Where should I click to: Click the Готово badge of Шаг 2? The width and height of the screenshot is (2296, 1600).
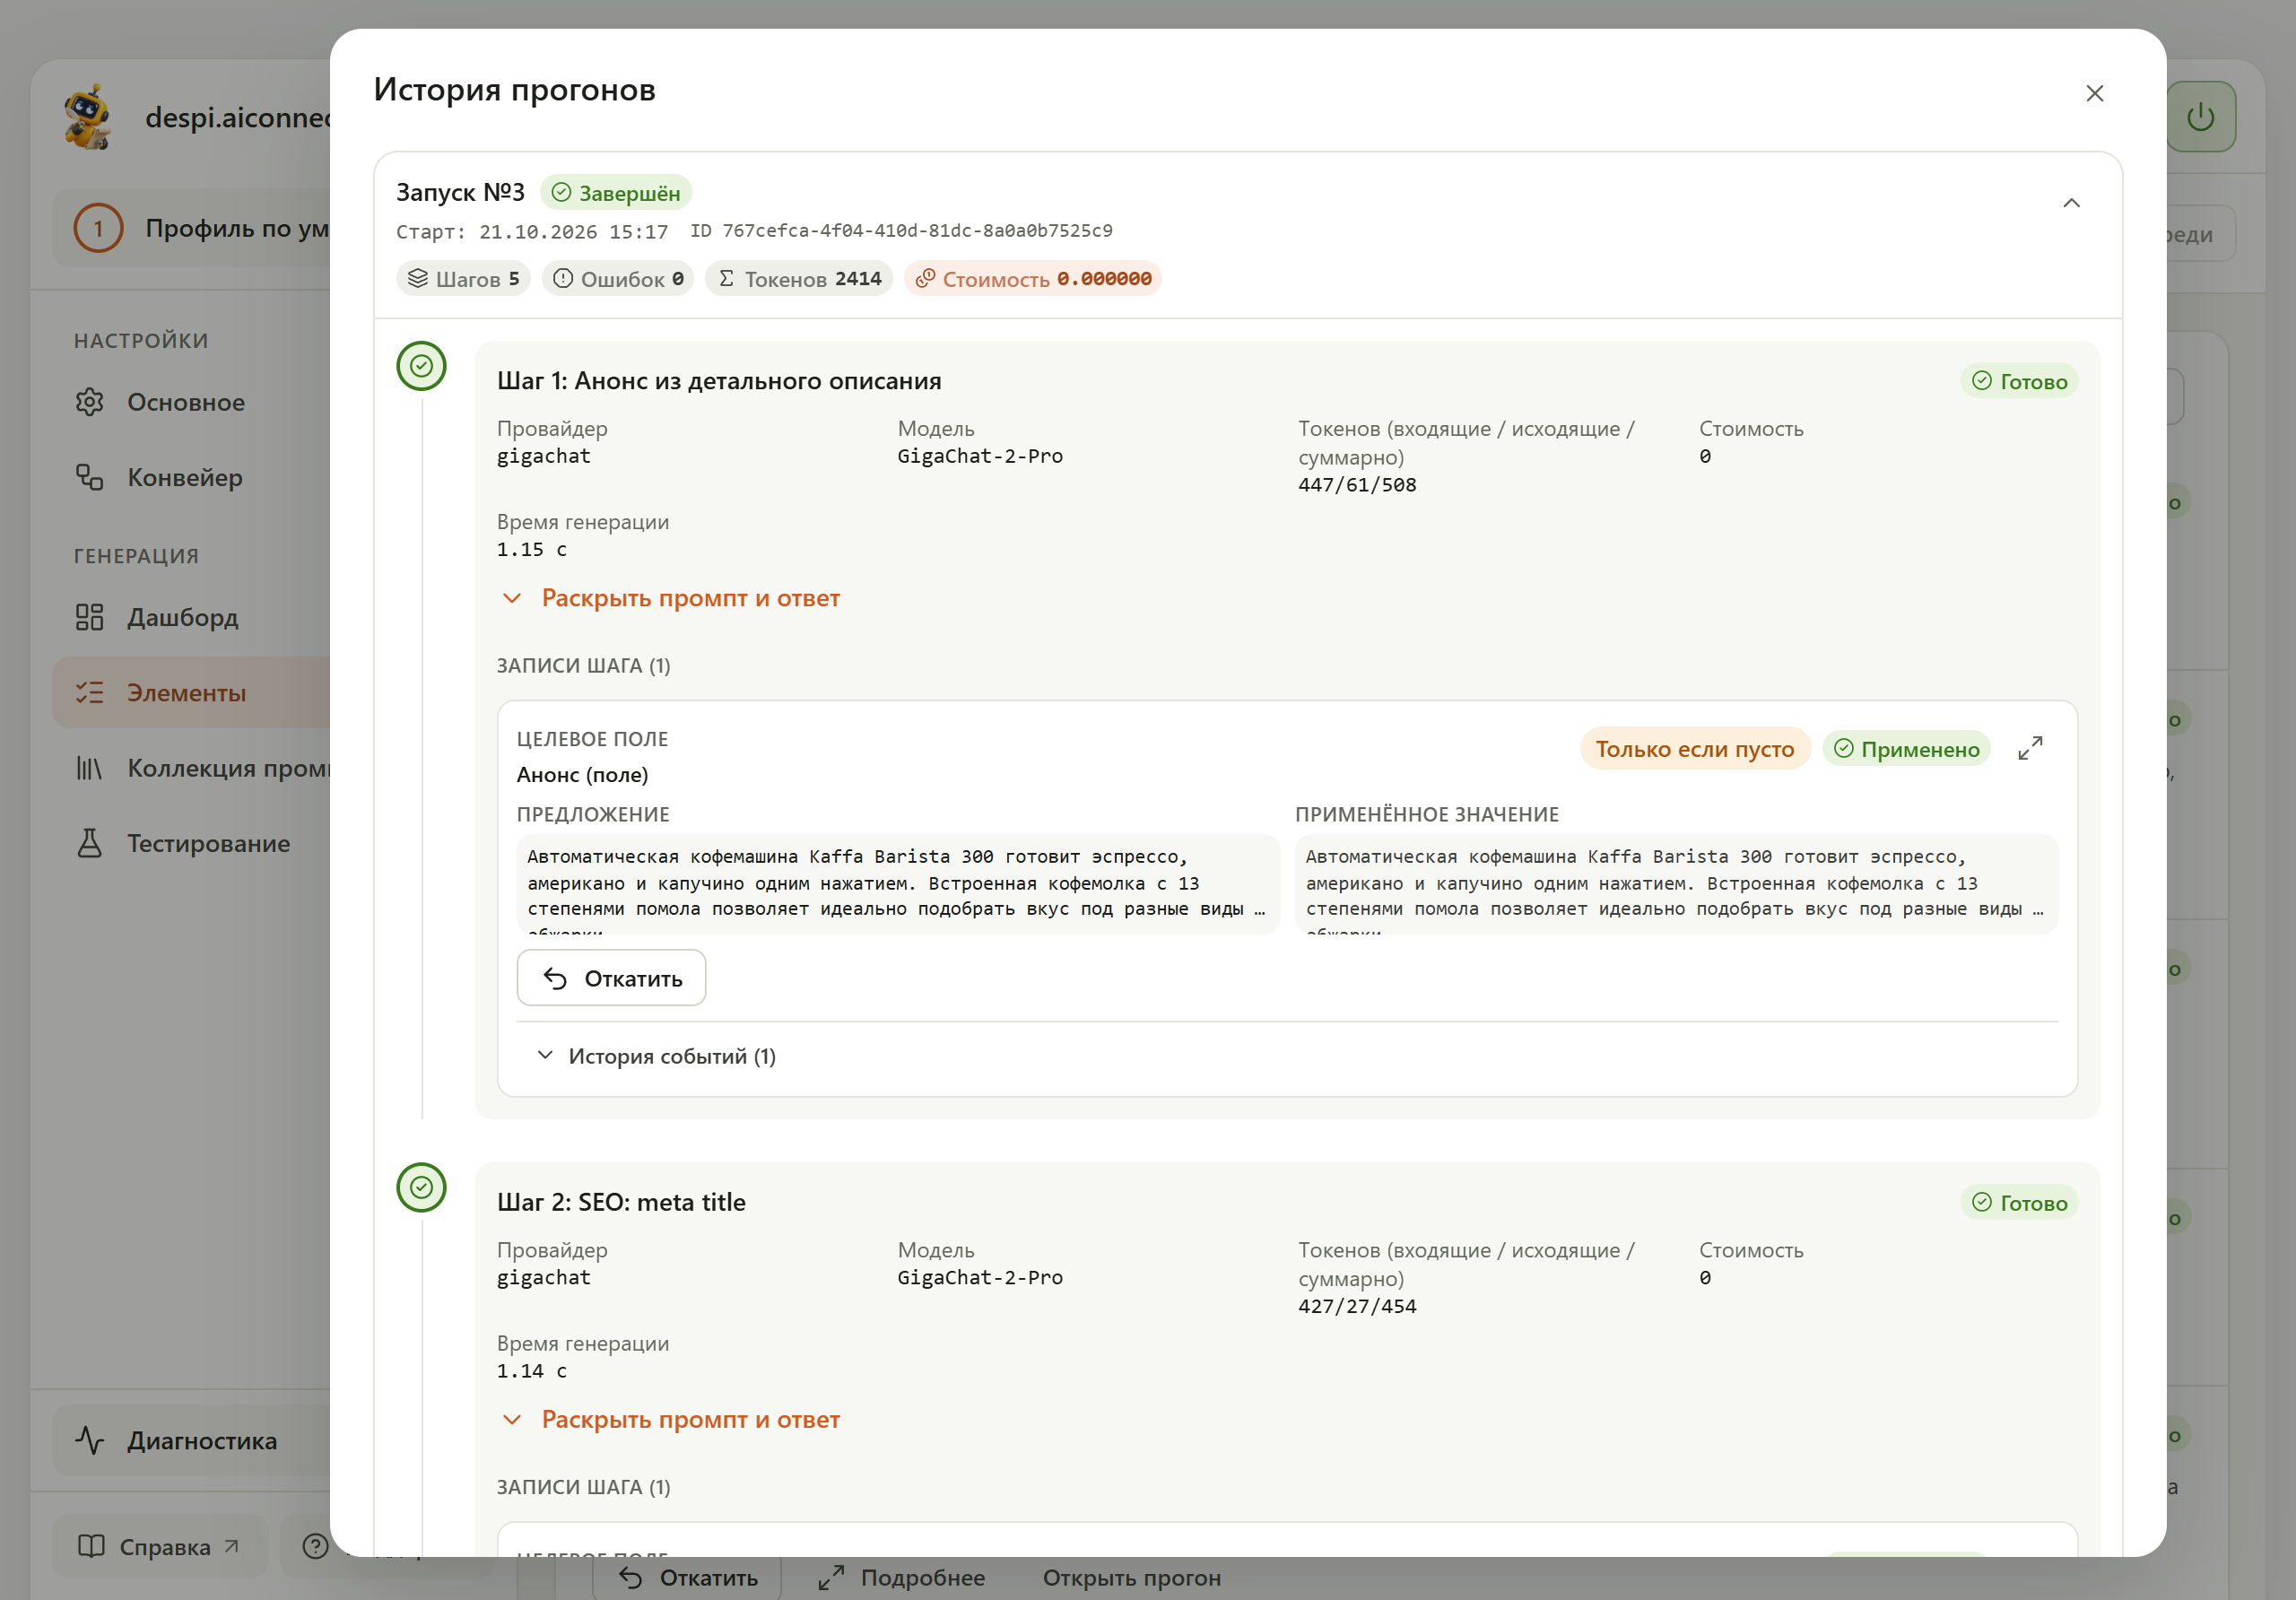coord(2019,1202)
